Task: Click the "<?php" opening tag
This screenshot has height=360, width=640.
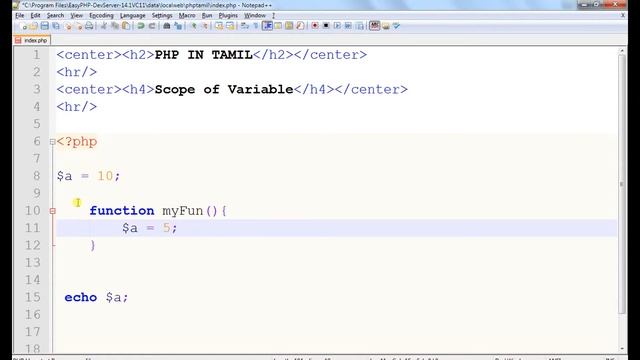Action: (x=77, y=142)
